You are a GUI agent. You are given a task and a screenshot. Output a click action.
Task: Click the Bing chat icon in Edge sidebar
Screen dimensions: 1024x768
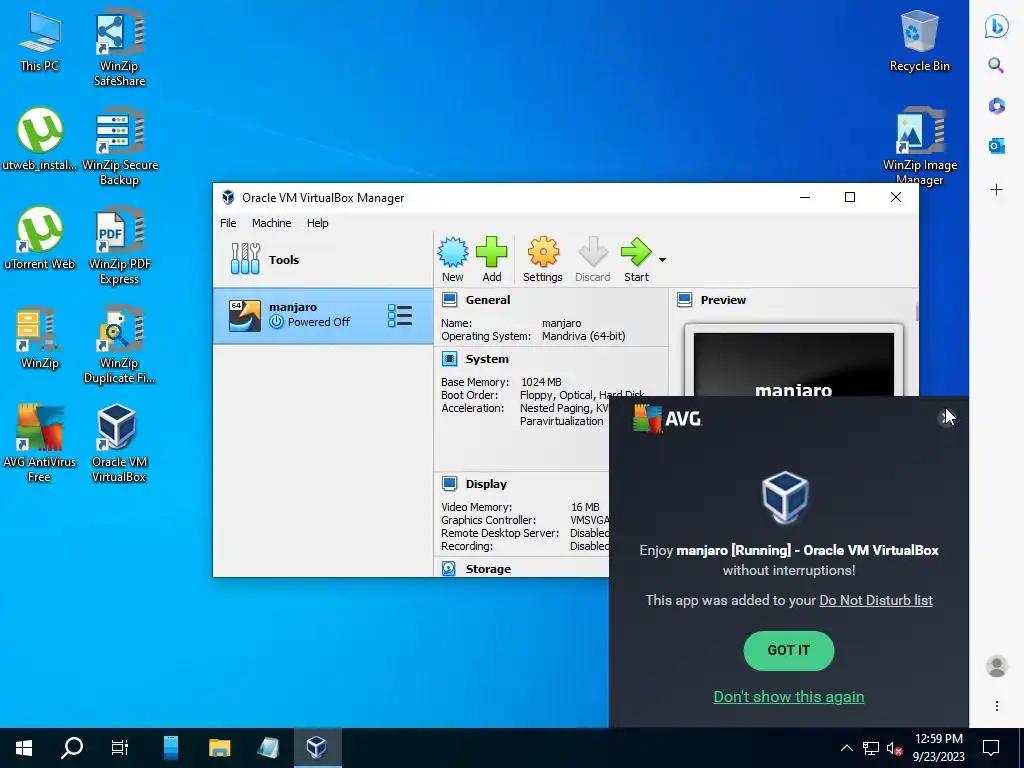click(996, 26)
